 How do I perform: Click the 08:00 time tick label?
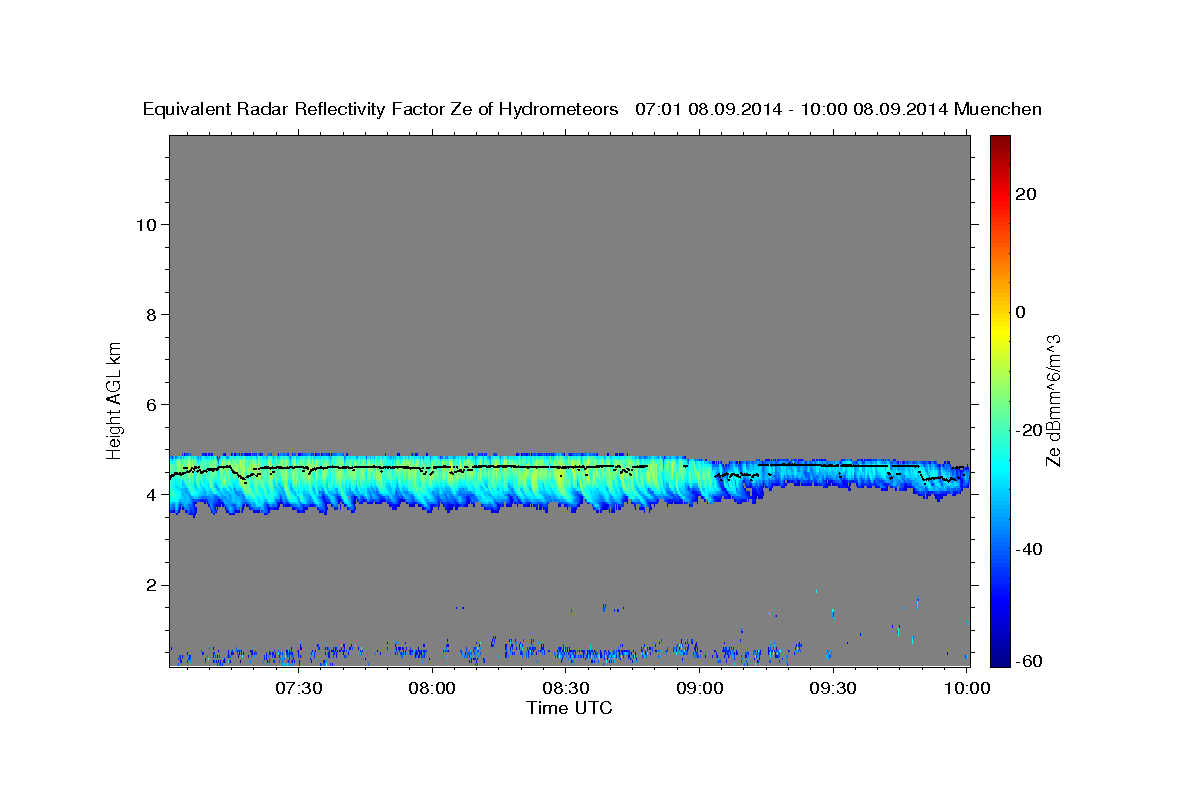[x=433, y=688]
